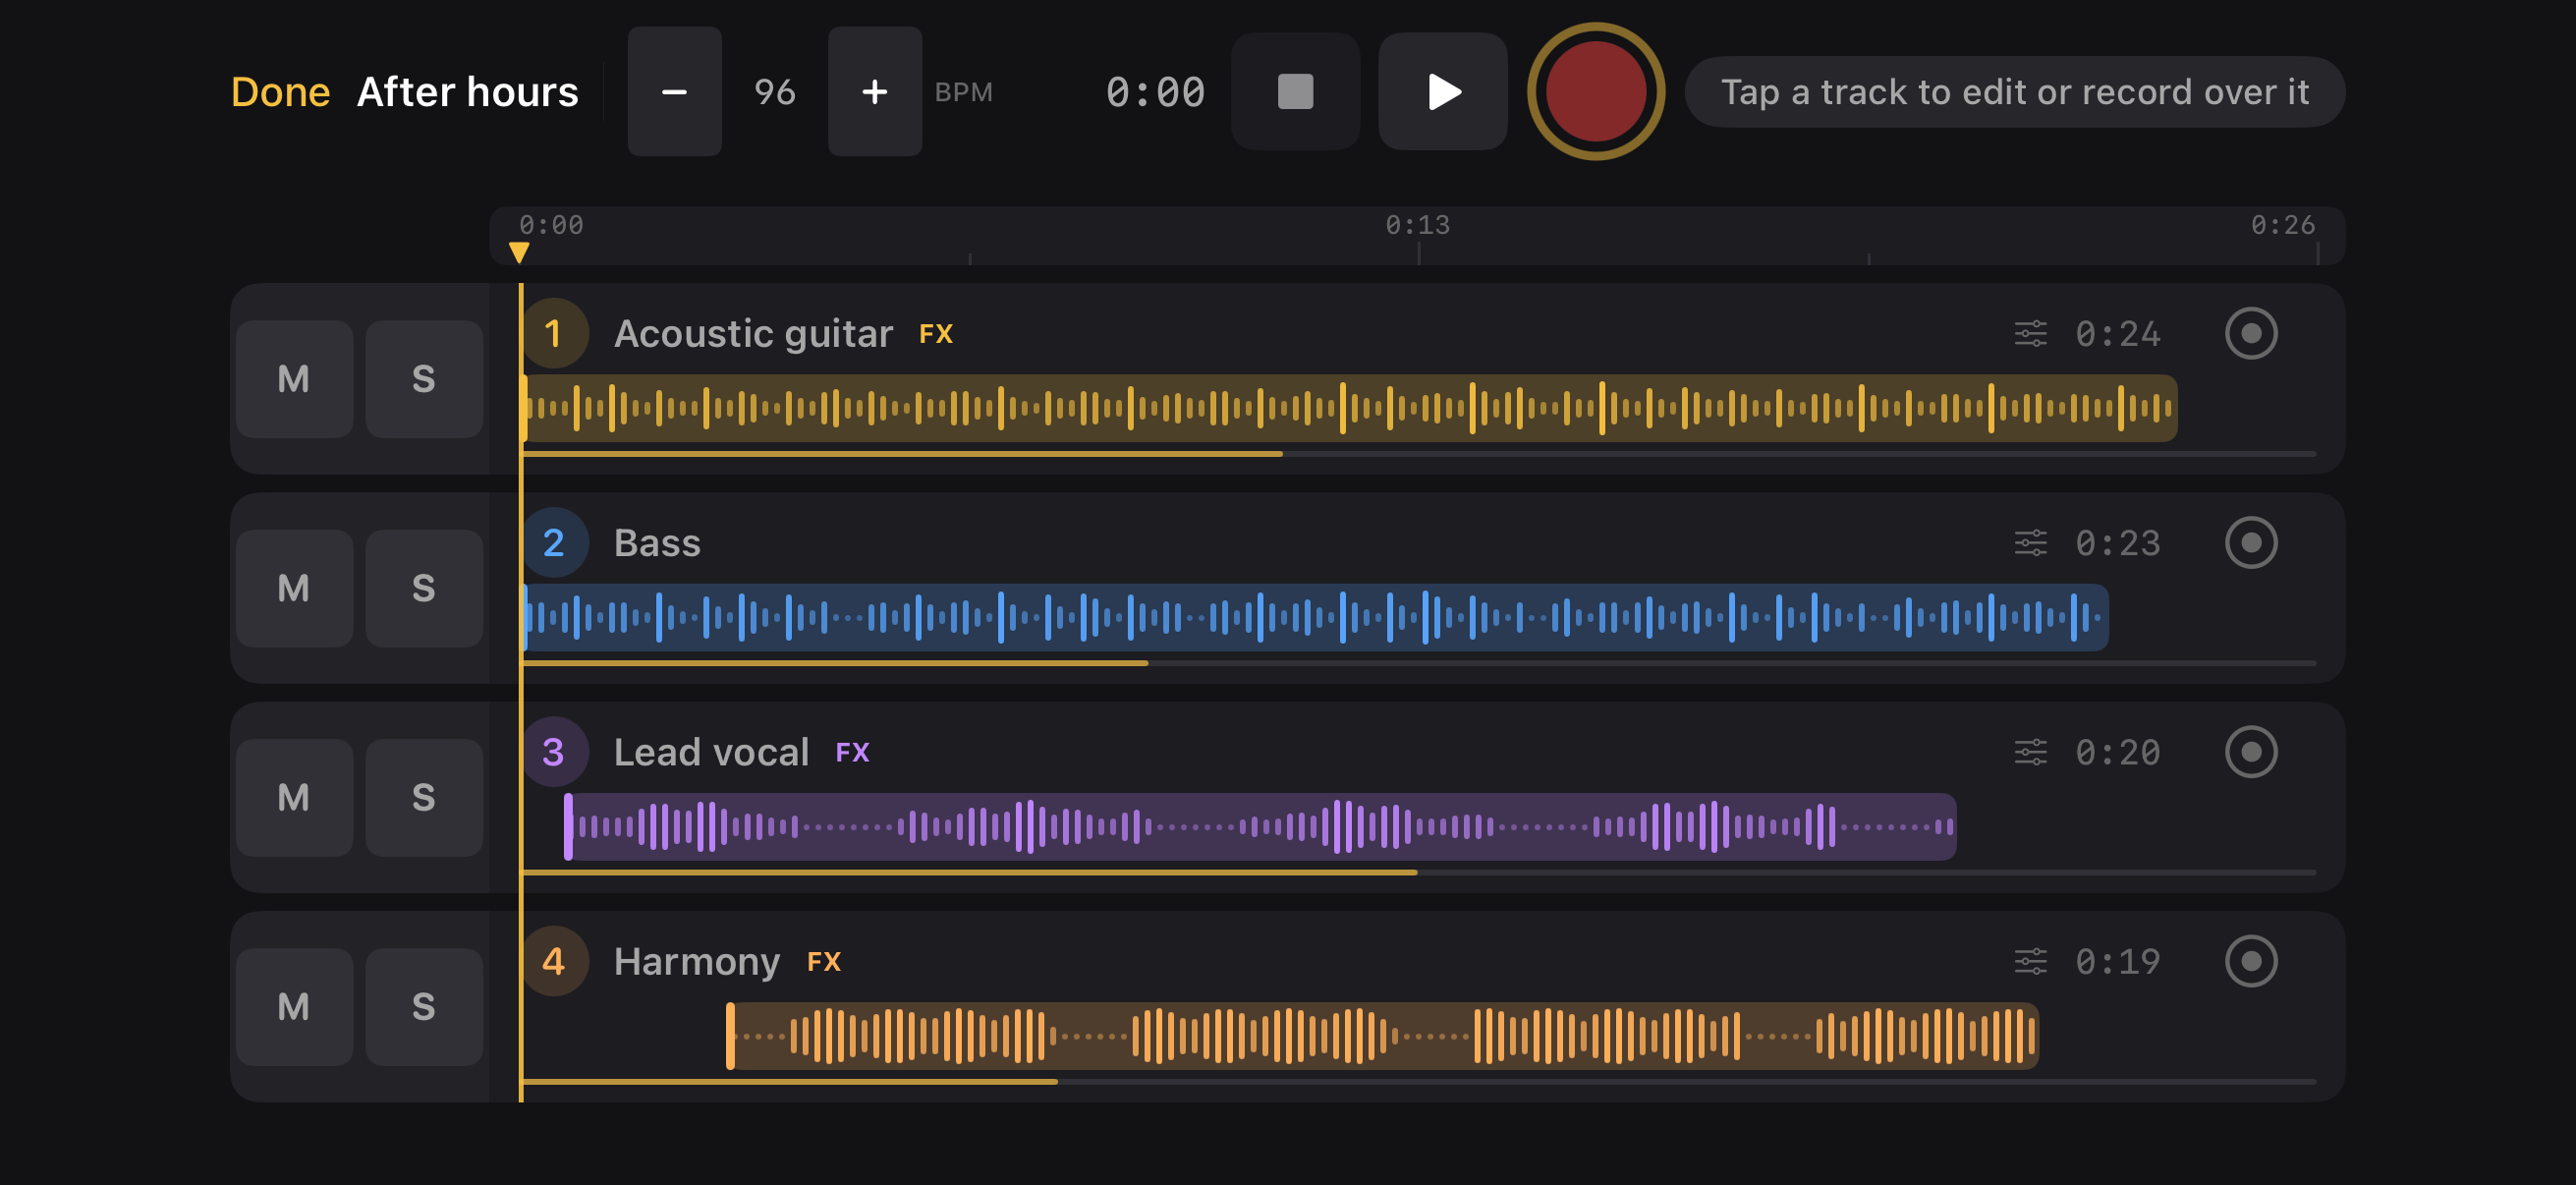The height and width of the screenshot is (1185, 2576).
Task: Solo the Lead vocal track
Action: 424,797
